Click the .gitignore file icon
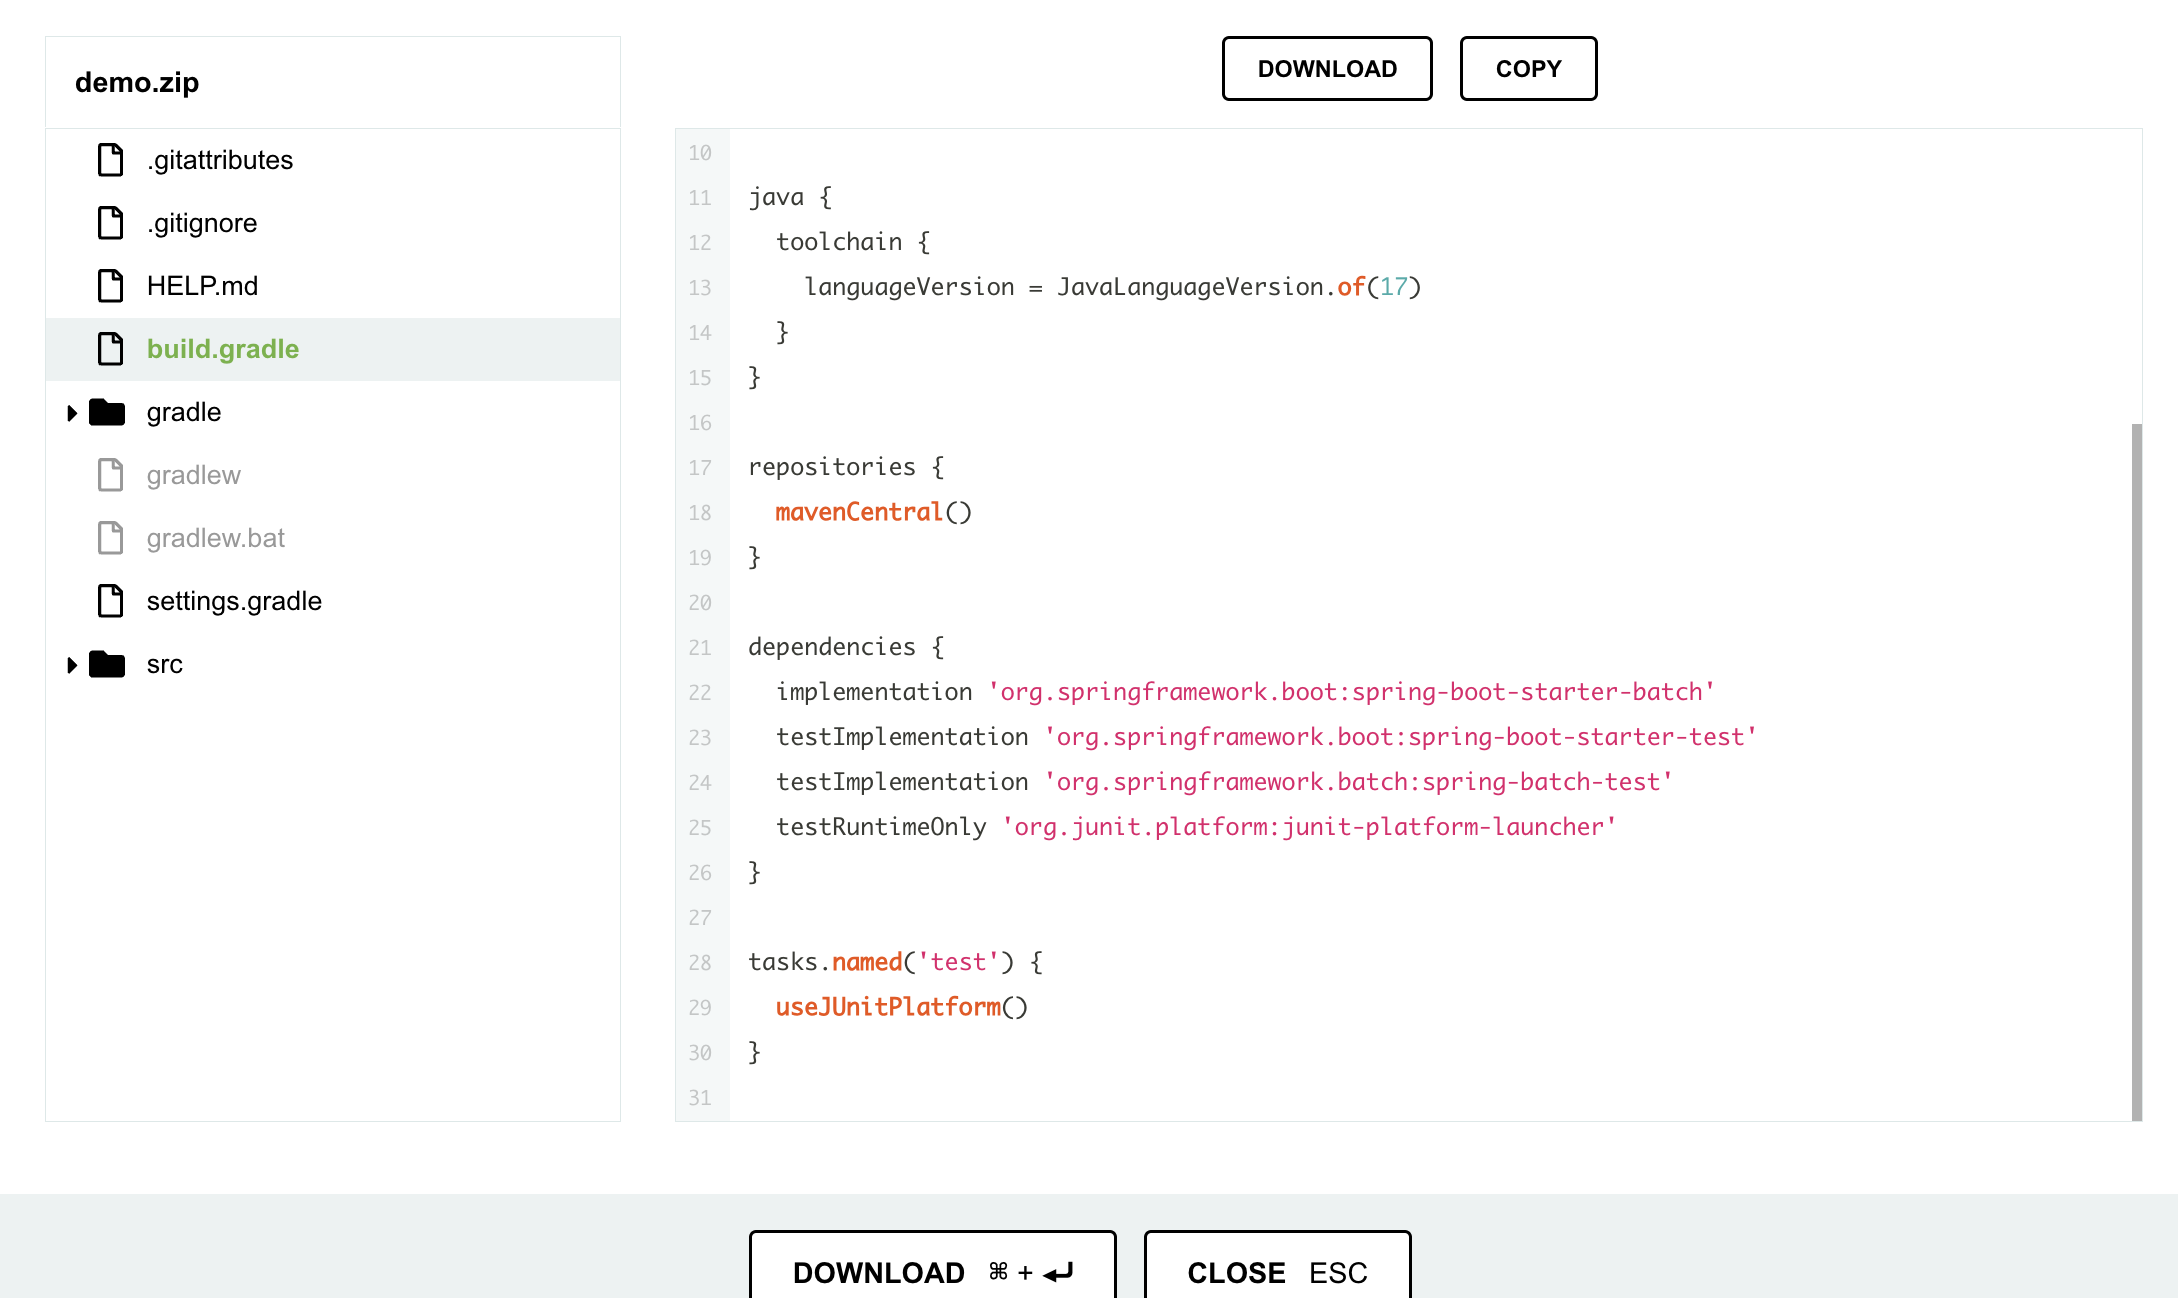 point(110,223)
